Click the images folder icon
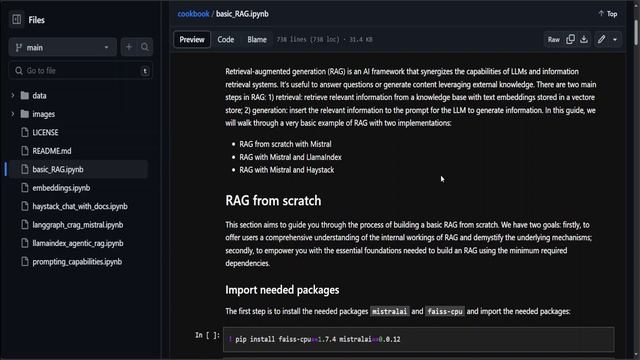Viewport: 640px width, 360px height. (x=25, y=114)
